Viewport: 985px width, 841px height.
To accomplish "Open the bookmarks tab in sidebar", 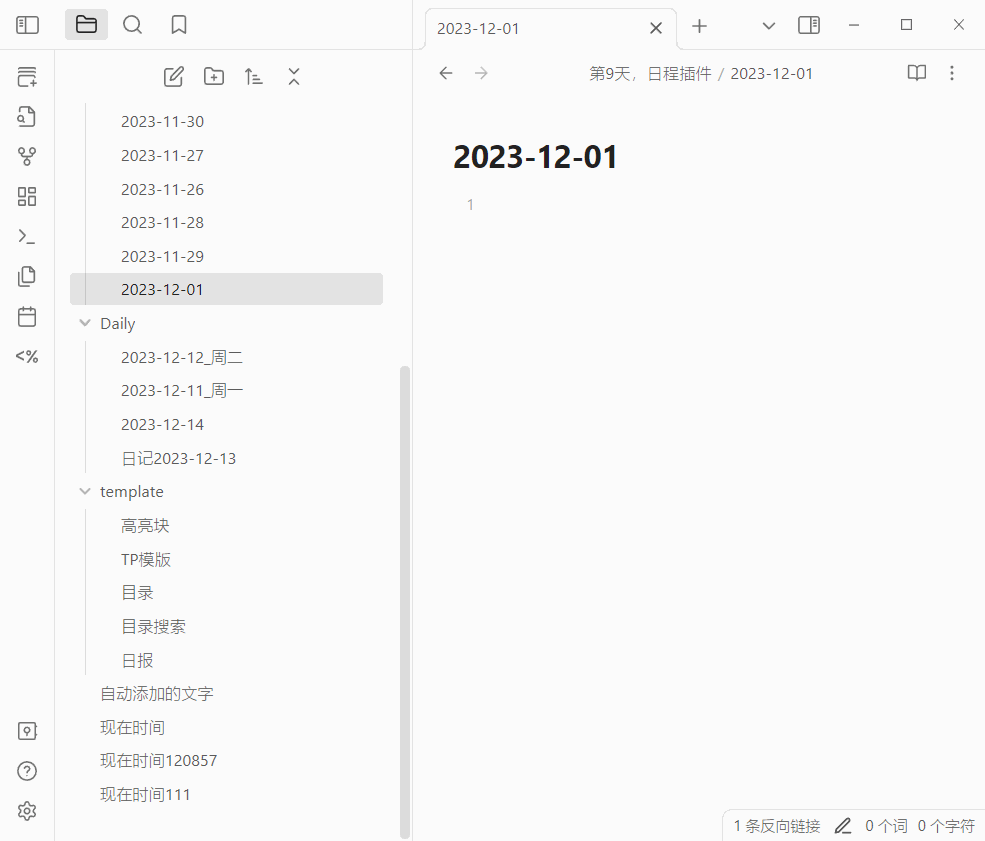I will point(179,25).
